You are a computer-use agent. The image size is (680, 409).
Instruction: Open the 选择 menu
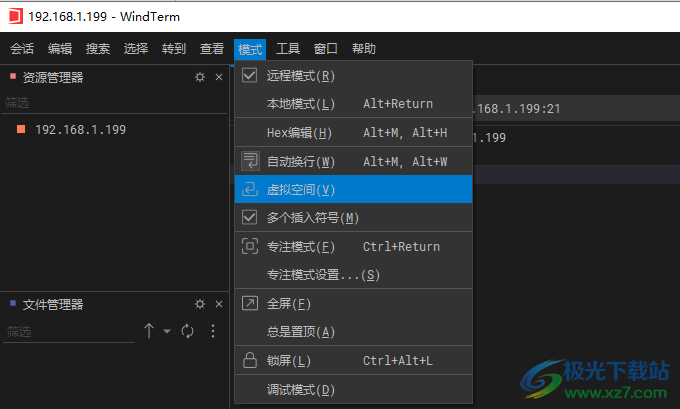click(x=136, y=49)
